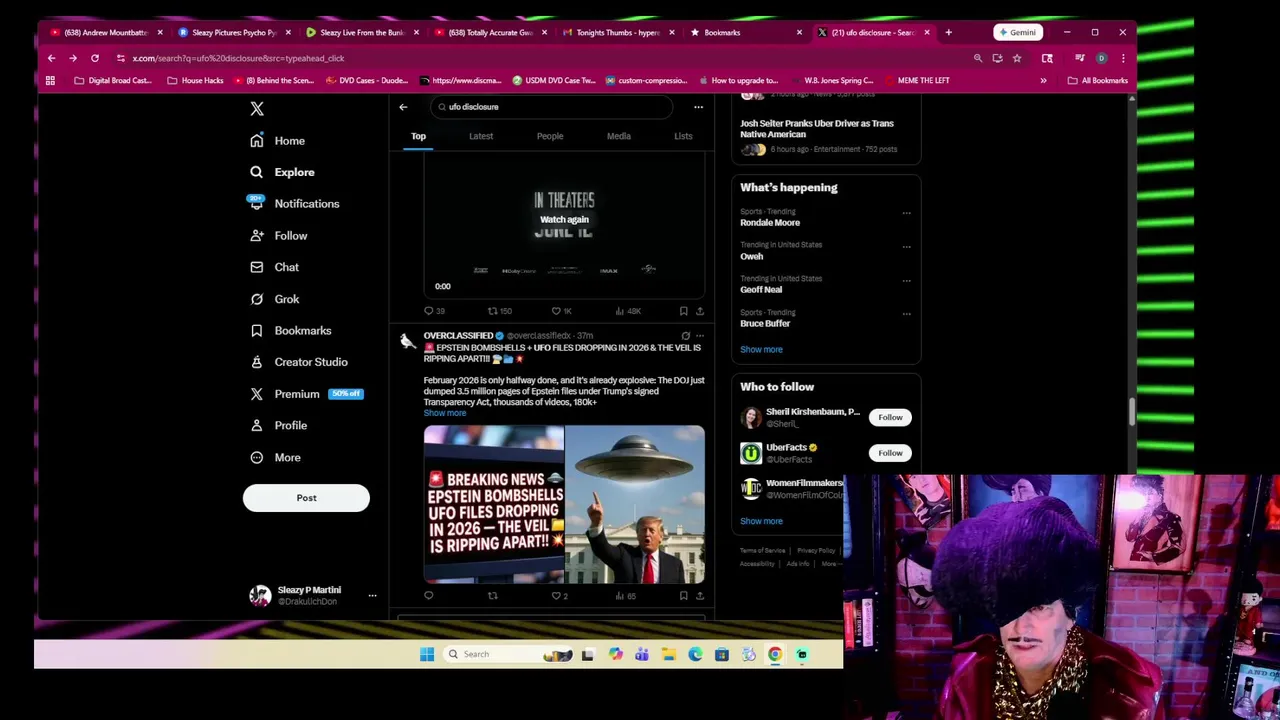The height and width of the screenshot is (720, 1280).
Task: Click Watch again on the video
Action: tap(564, 220)
